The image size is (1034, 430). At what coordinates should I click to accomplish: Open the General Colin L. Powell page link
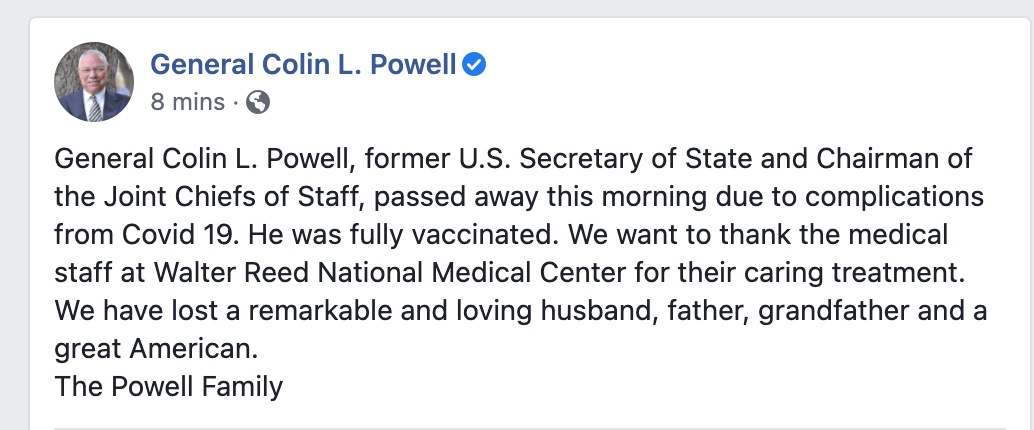click(x=303, y=65)
